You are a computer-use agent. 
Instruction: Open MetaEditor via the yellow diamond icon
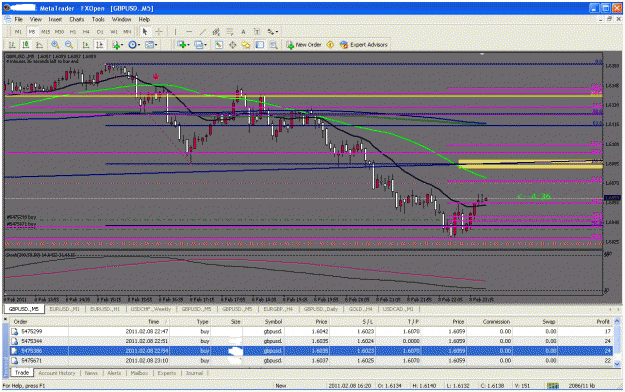[330, 45]
